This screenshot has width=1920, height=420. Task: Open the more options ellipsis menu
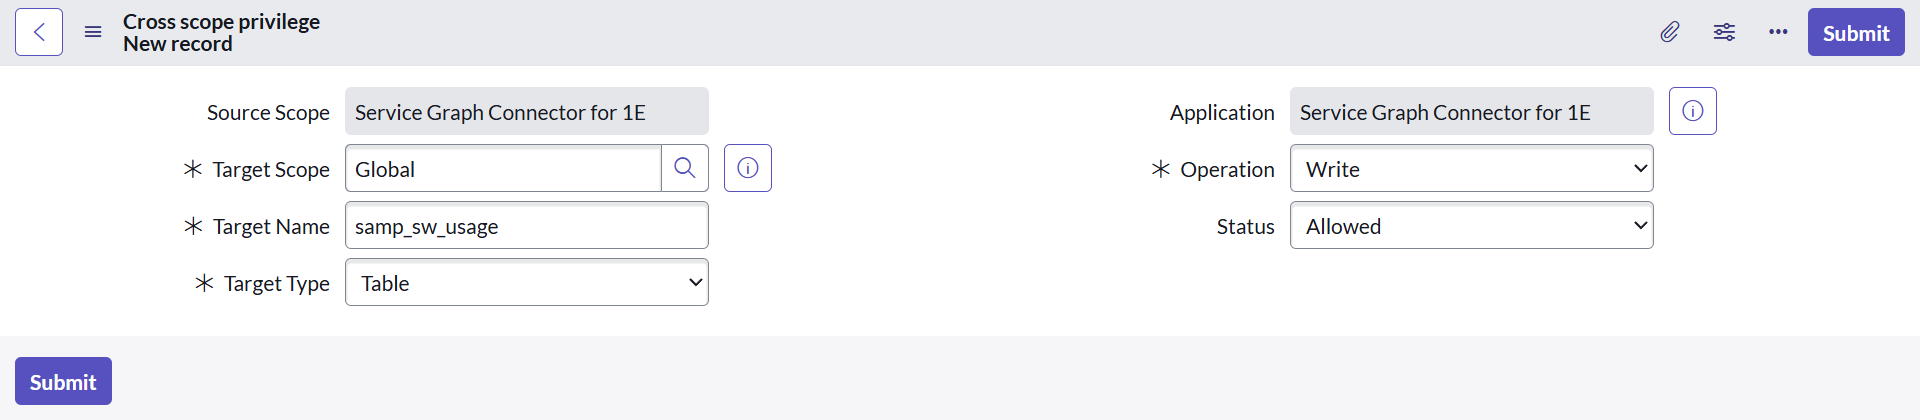pos(1778,32)
